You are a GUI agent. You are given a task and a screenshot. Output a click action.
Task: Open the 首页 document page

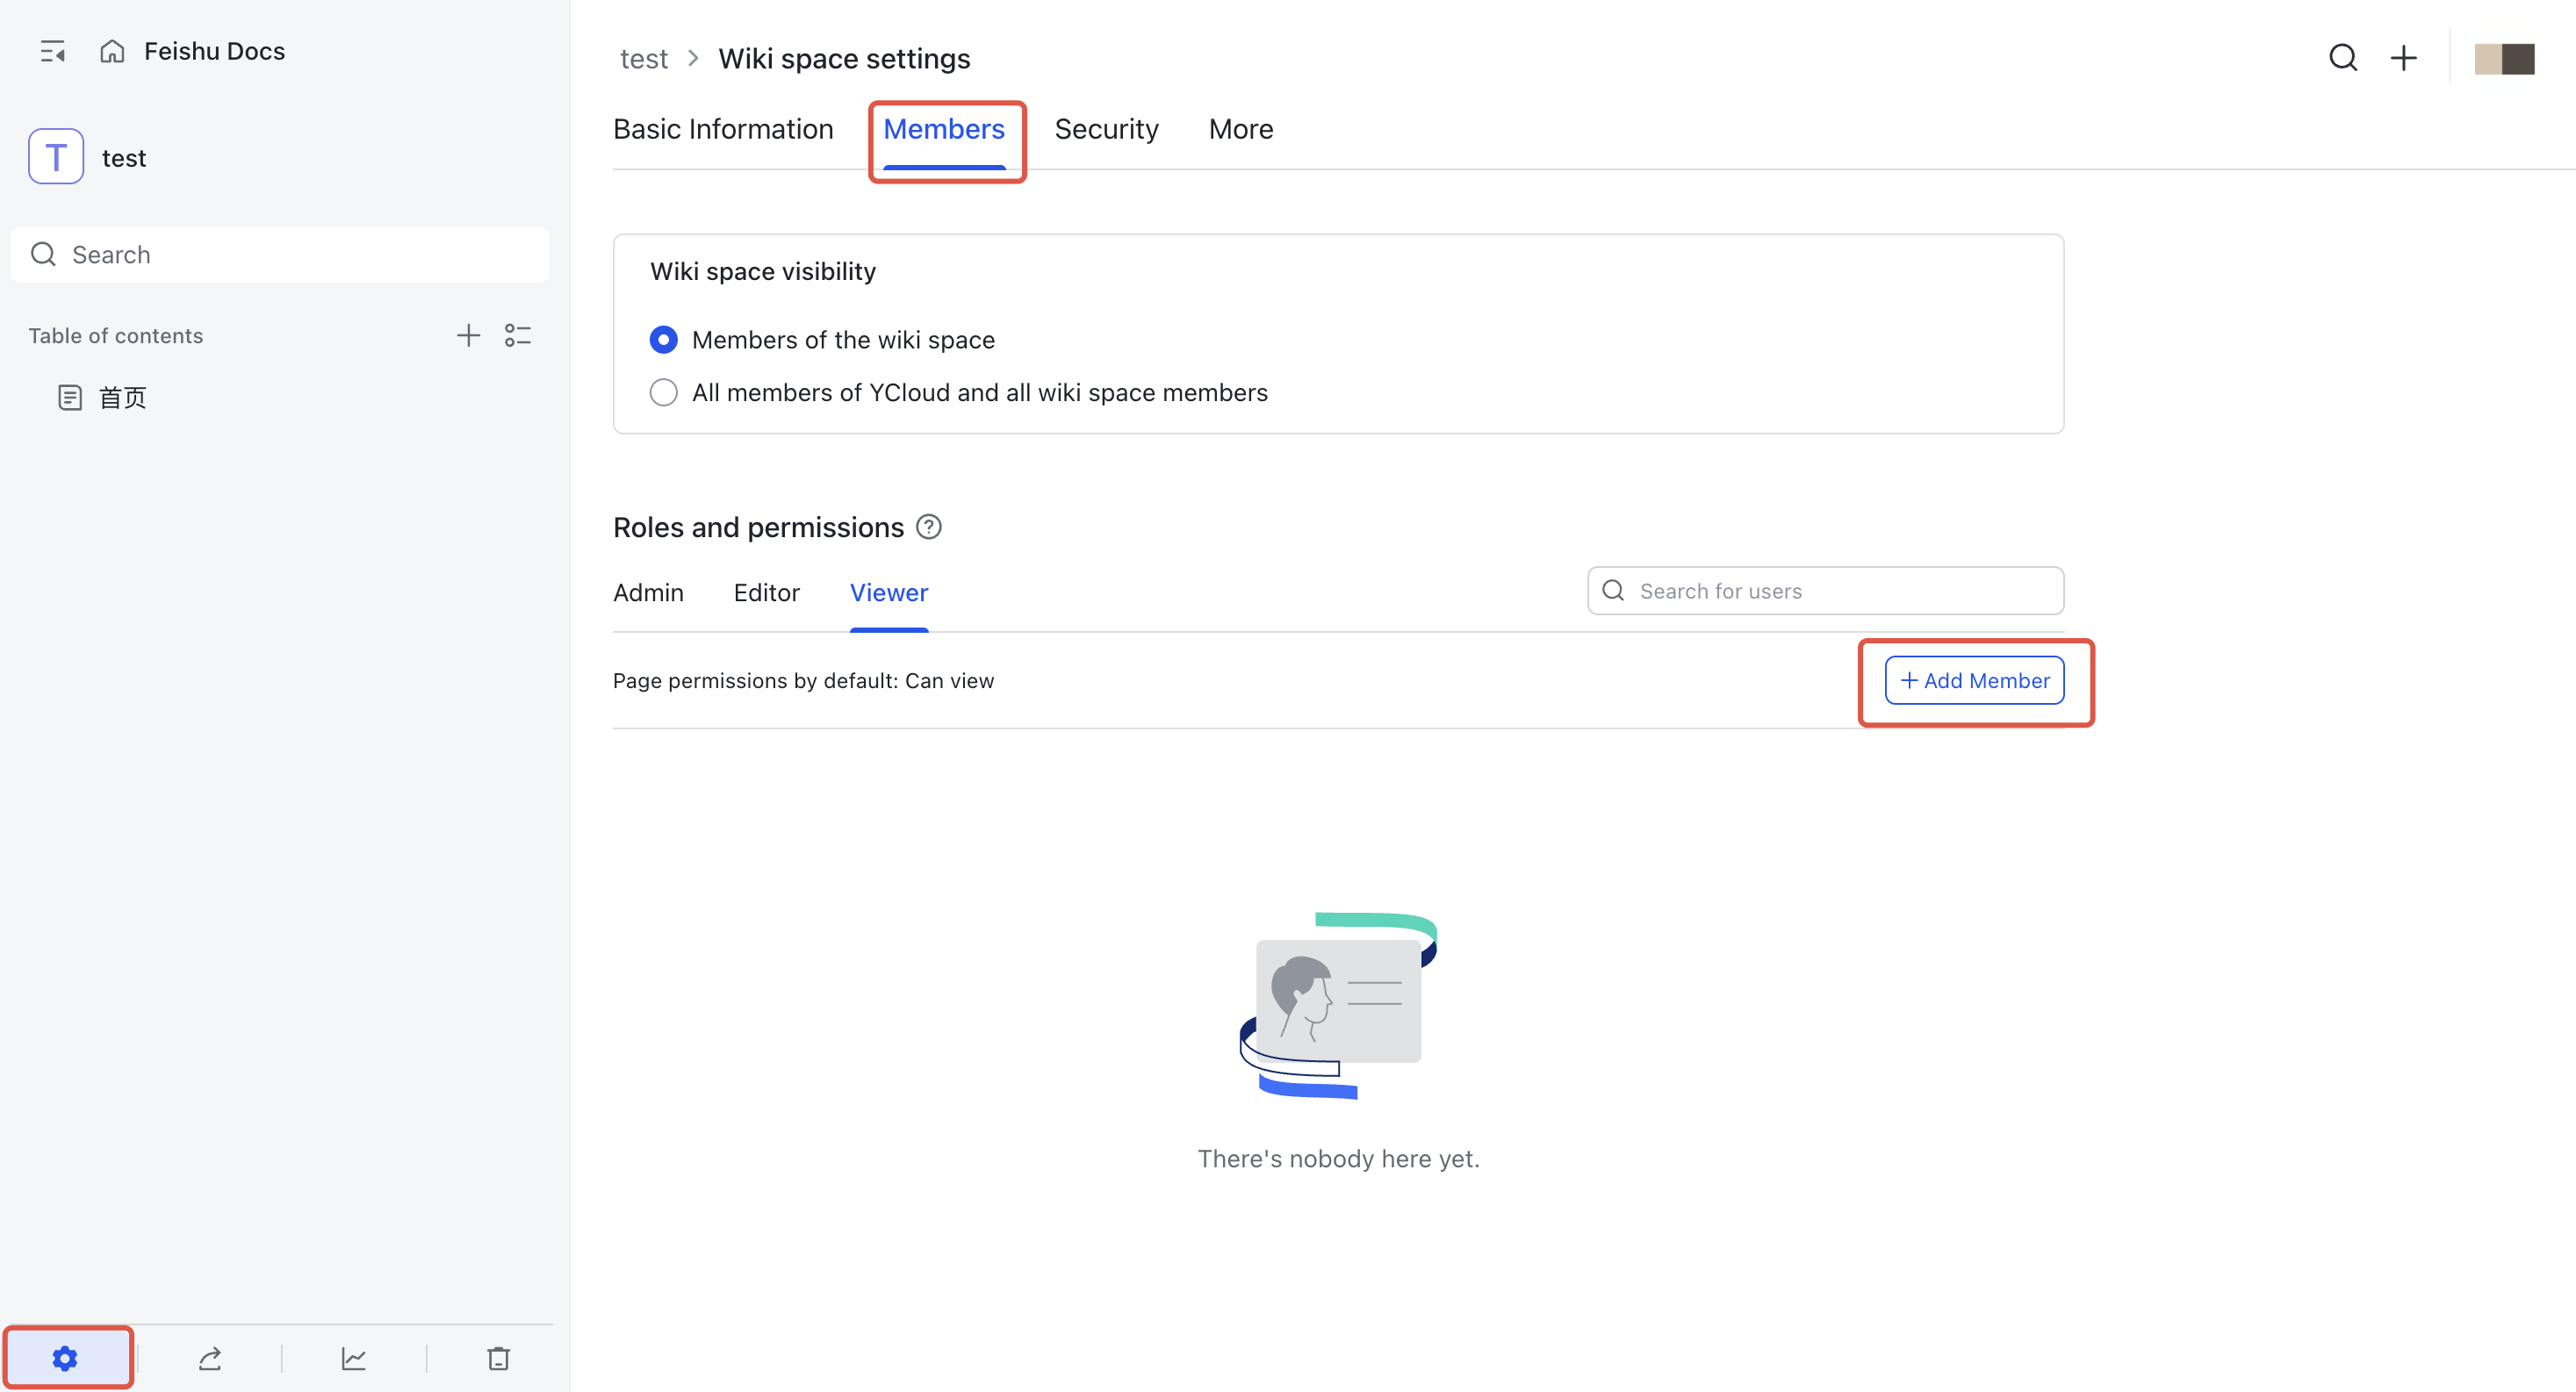(x=103, y=398)
